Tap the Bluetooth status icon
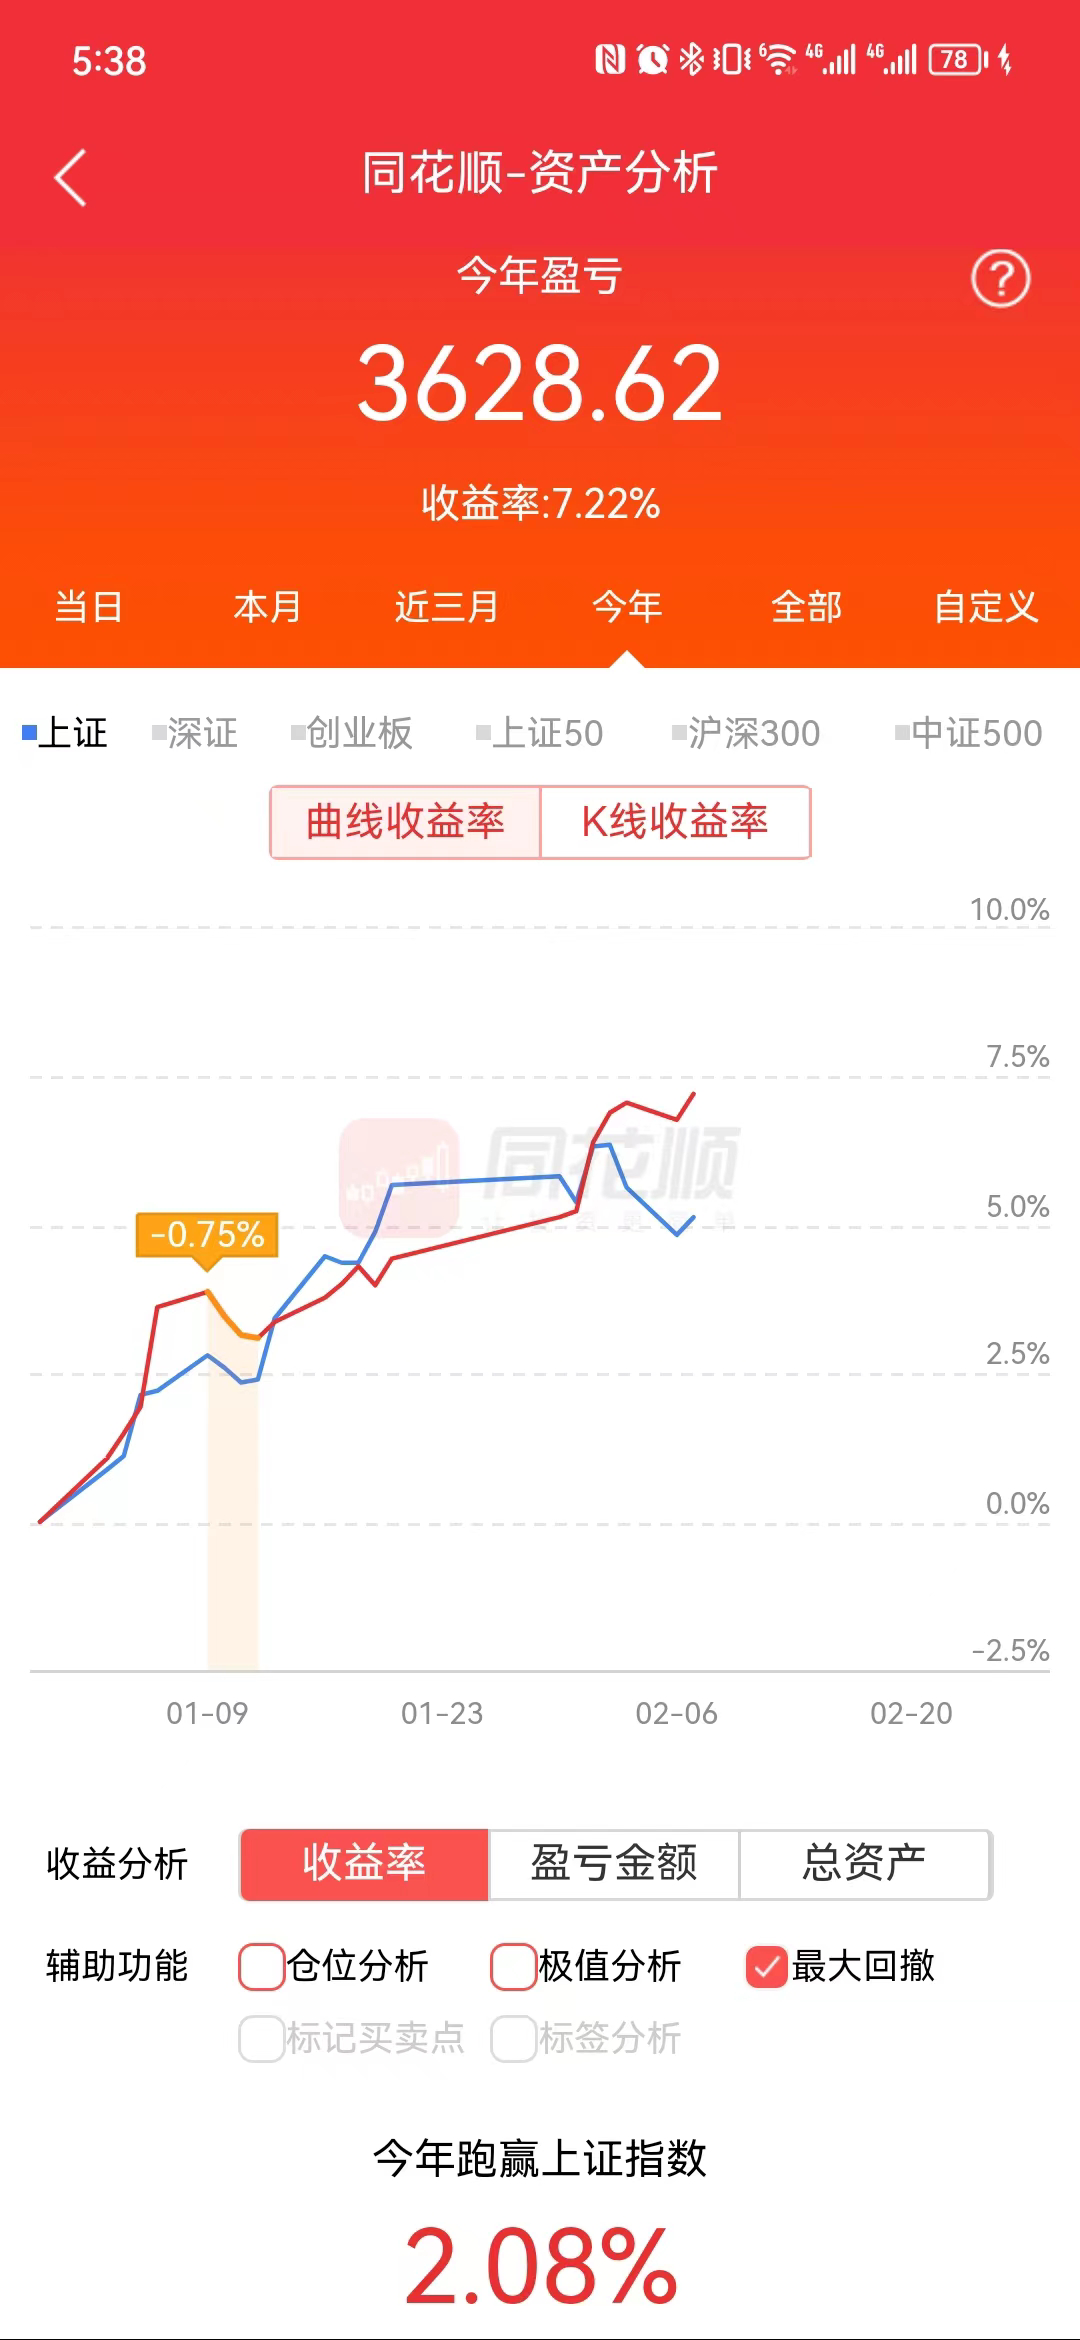Image resolution: width=1080 pixels, height=2340 pixels. [x=691, y=60]
